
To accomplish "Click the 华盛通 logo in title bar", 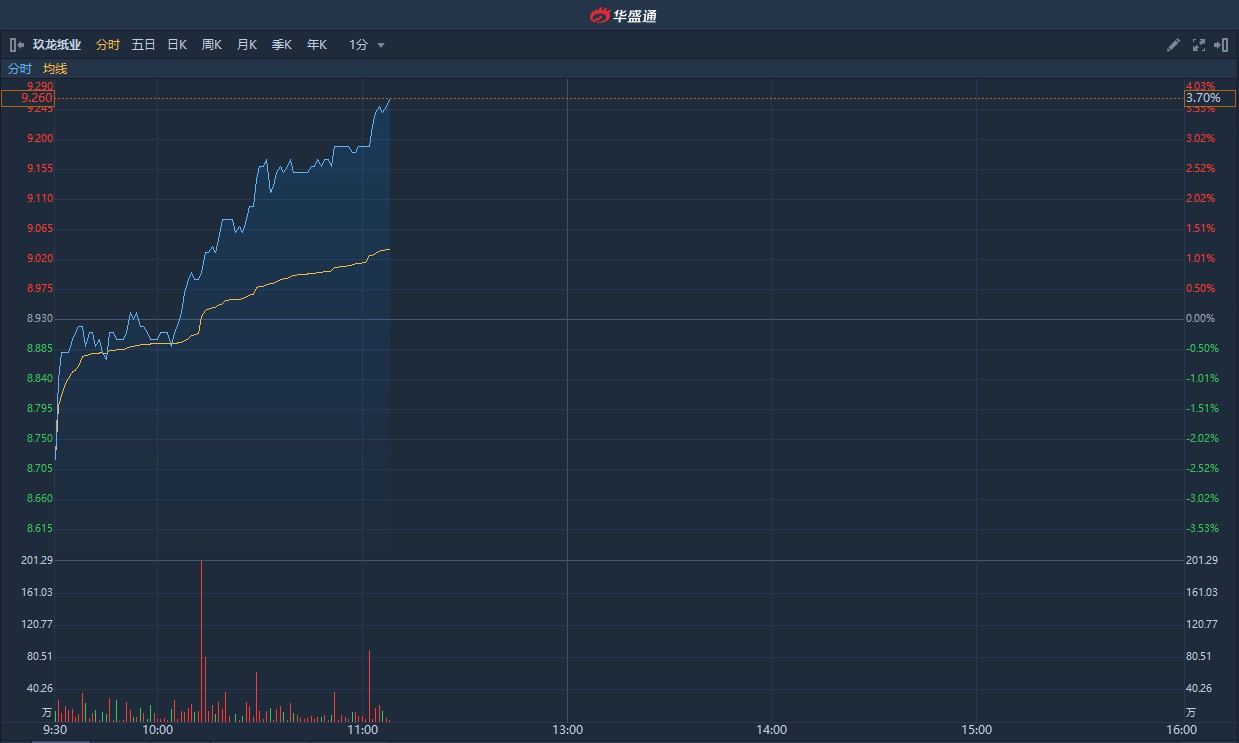I will tap(623, 15).
